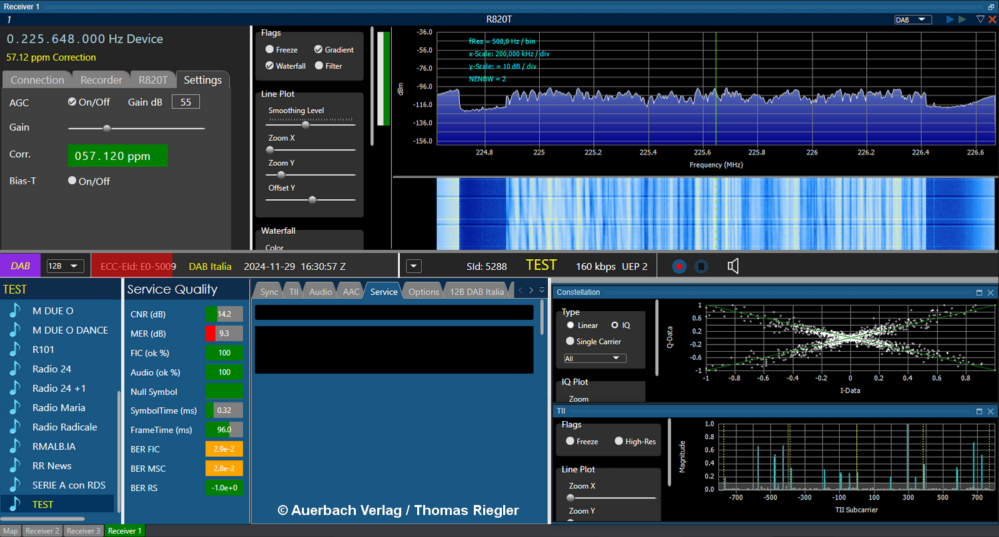Maximize the Constellation panel

click(979, 292)
